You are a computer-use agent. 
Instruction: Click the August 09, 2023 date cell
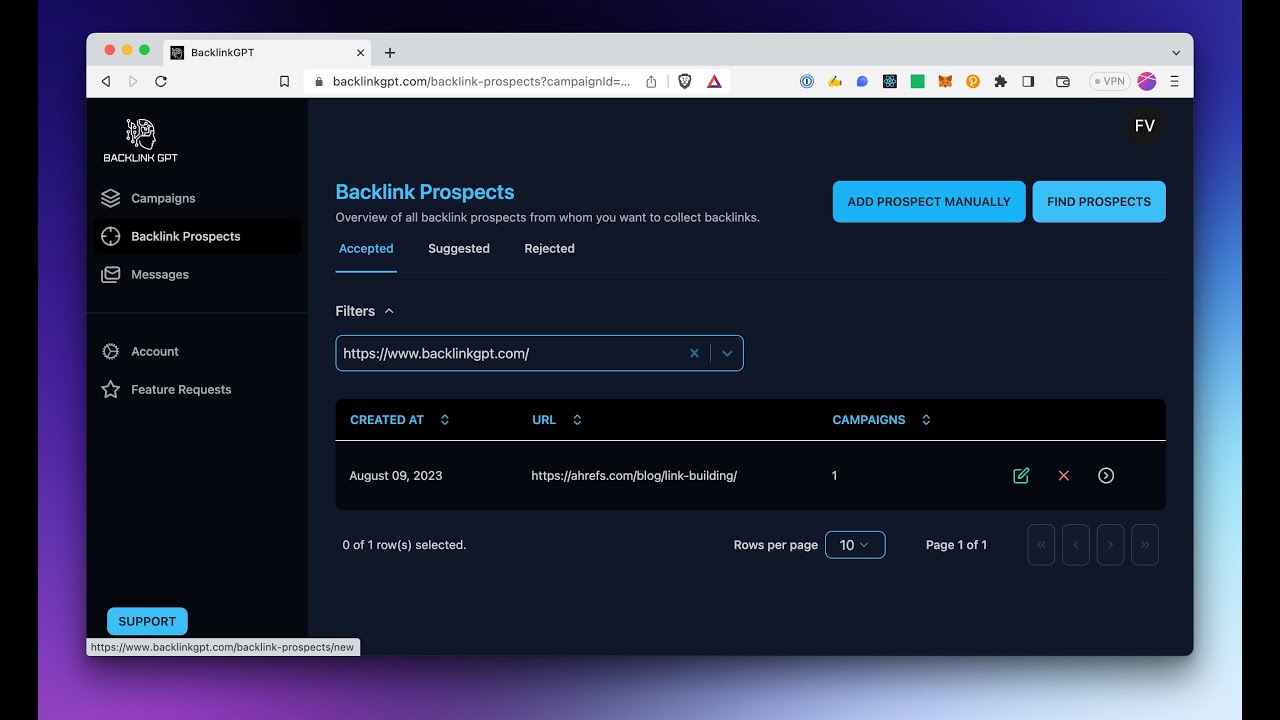[396, 476]
